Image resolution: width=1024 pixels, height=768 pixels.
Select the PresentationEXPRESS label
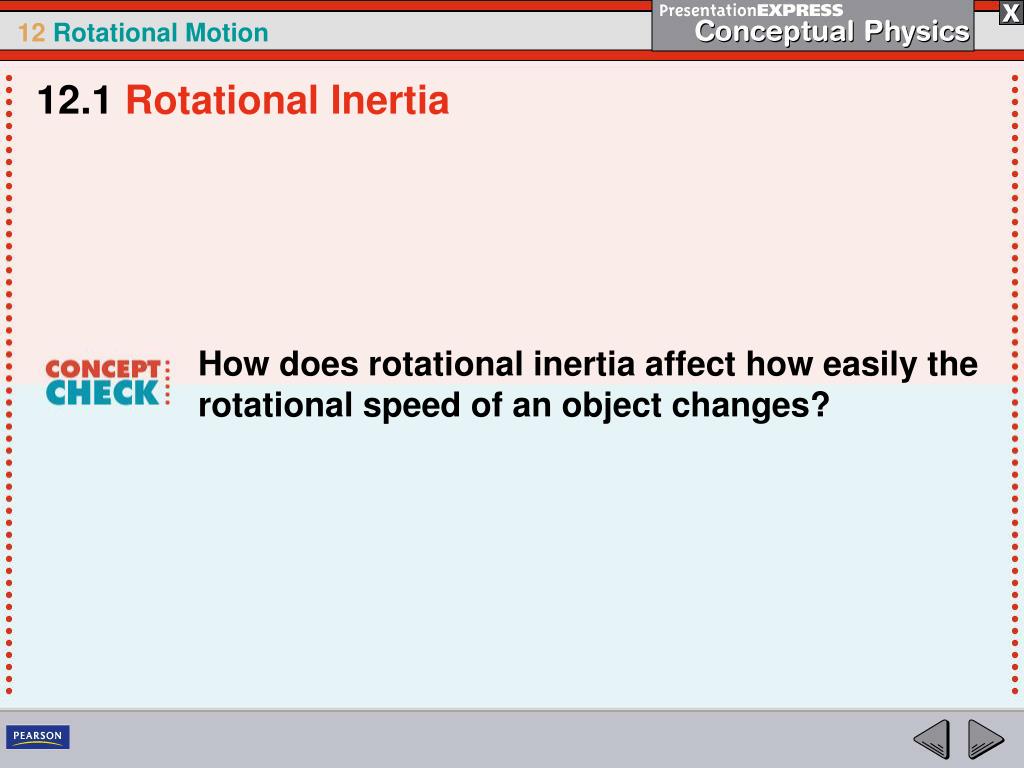click(751, 10)
